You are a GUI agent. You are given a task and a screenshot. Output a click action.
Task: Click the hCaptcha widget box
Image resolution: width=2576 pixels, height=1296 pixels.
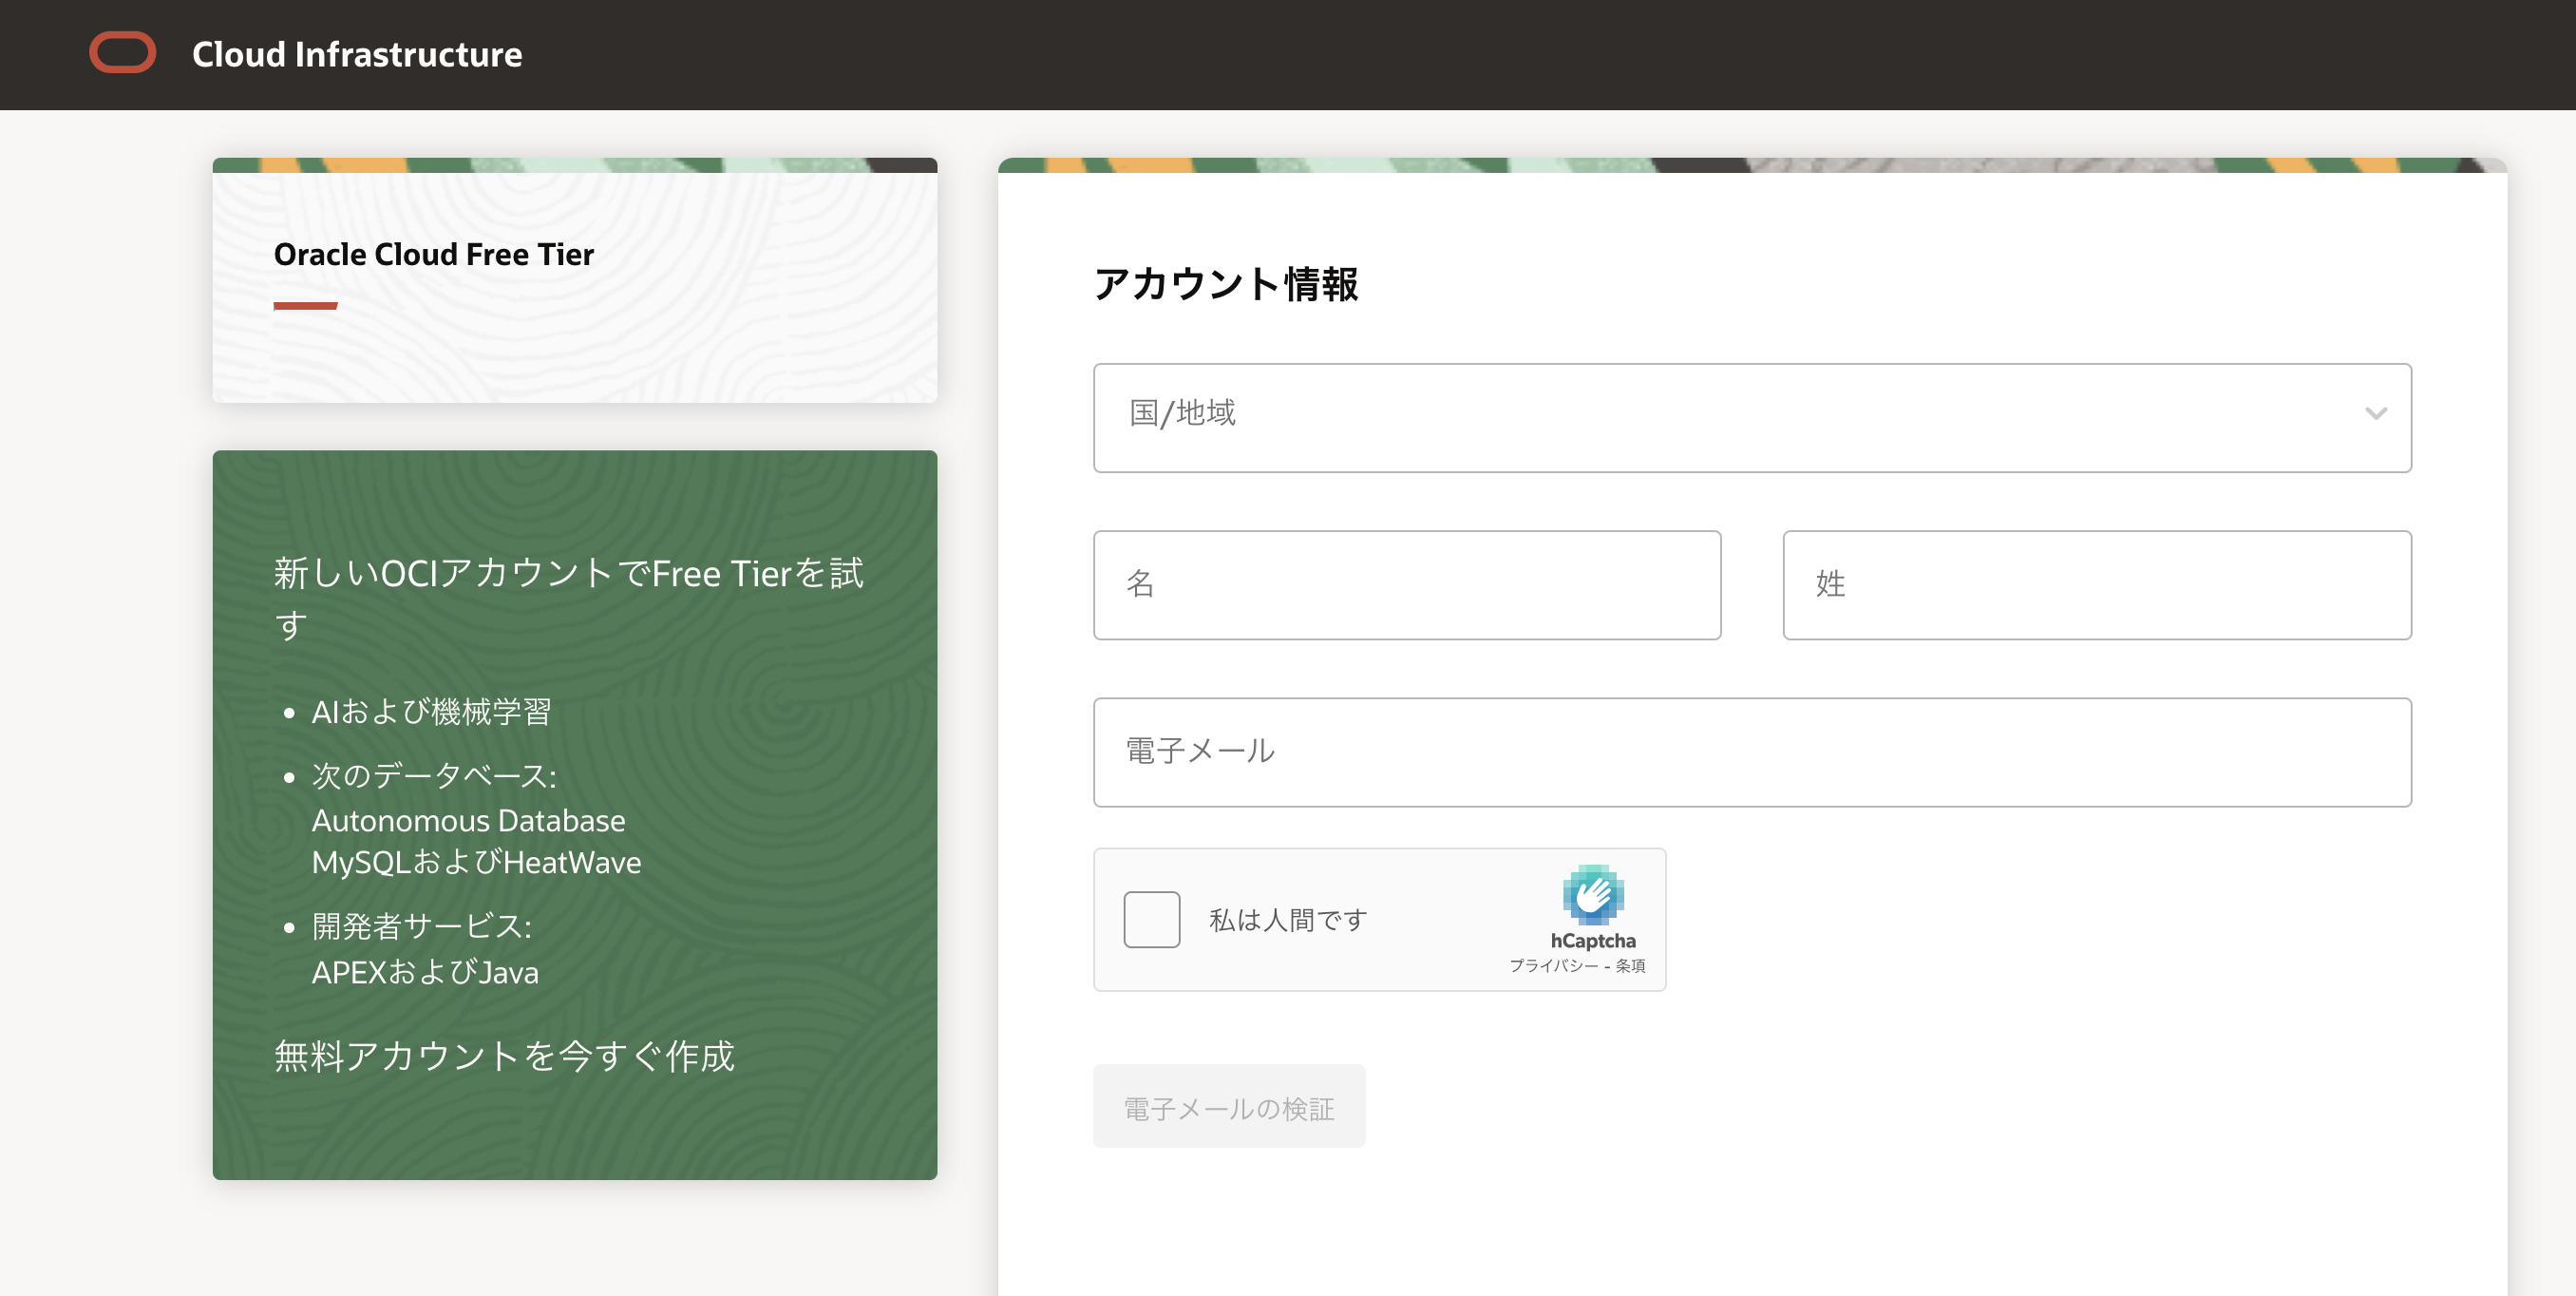(x=1380, y=919)
